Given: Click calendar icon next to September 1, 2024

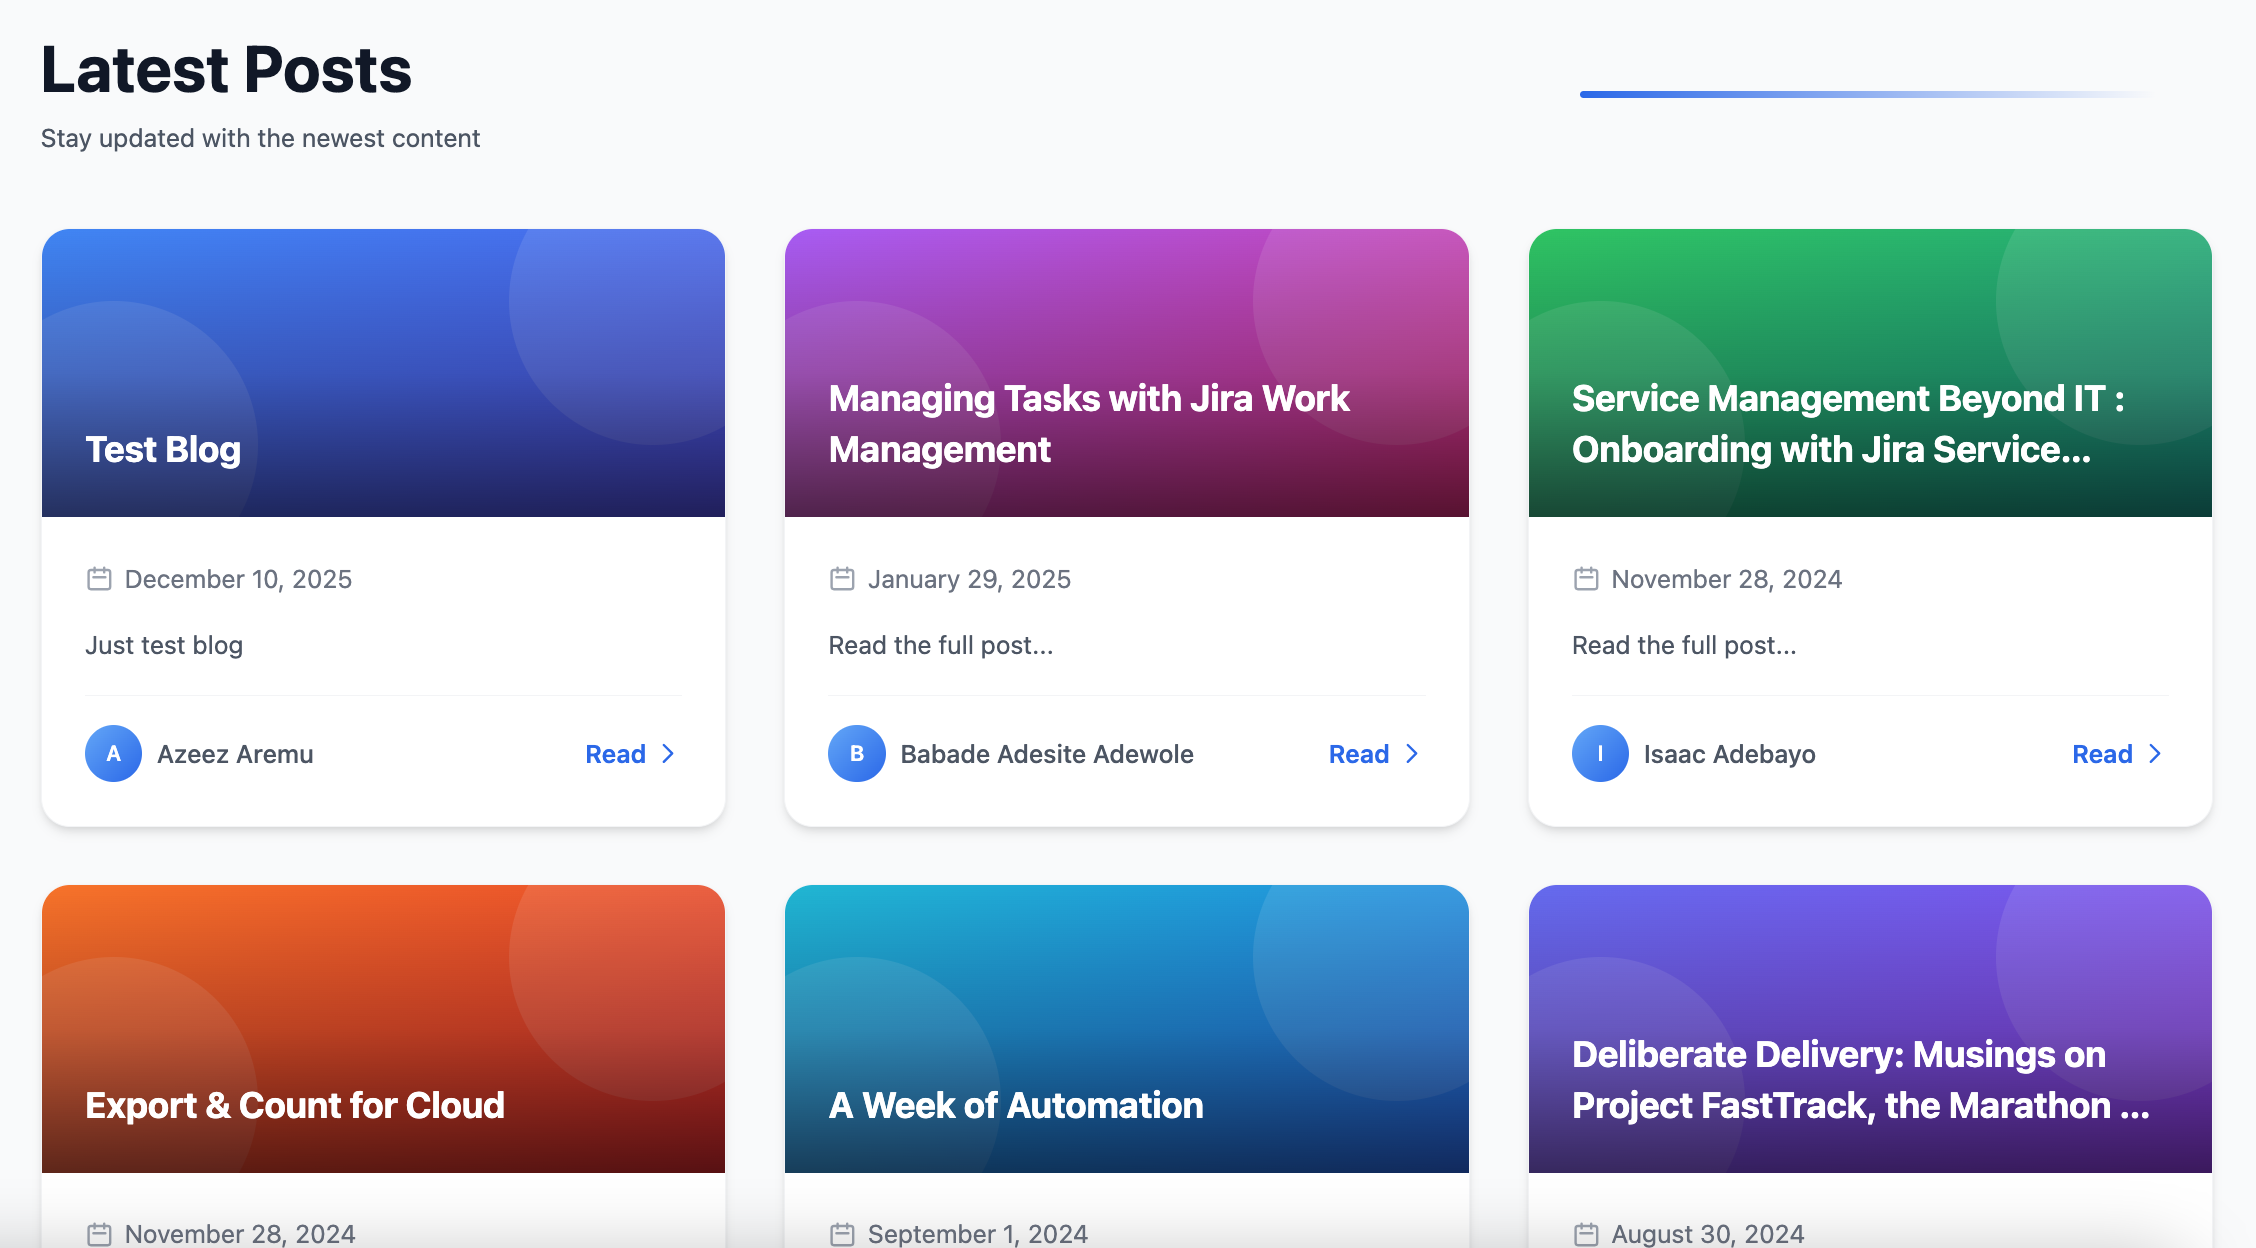Looking at the screenshot, I should [842, 1234].
